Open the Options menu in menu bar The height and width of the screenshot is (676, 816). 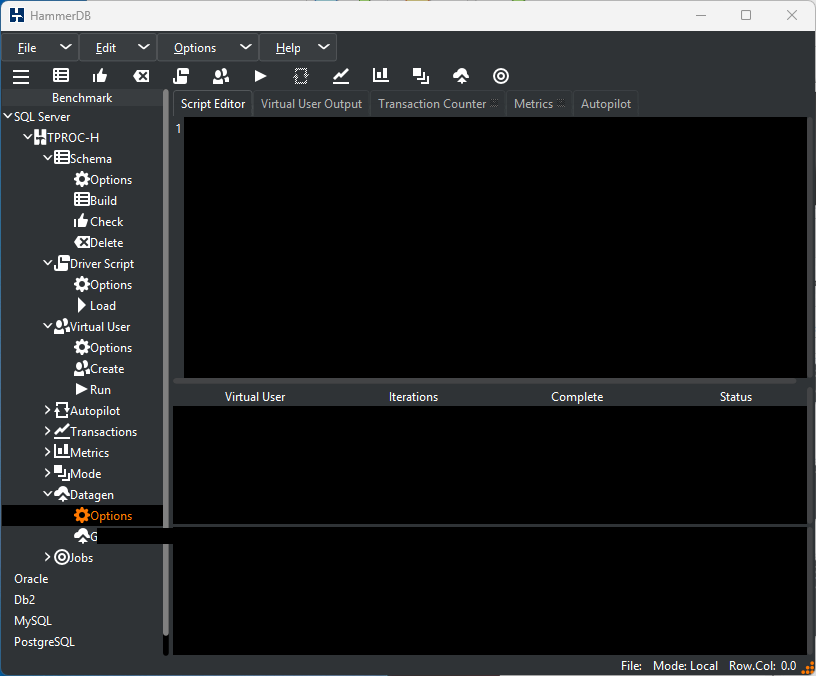coord(208,48)
